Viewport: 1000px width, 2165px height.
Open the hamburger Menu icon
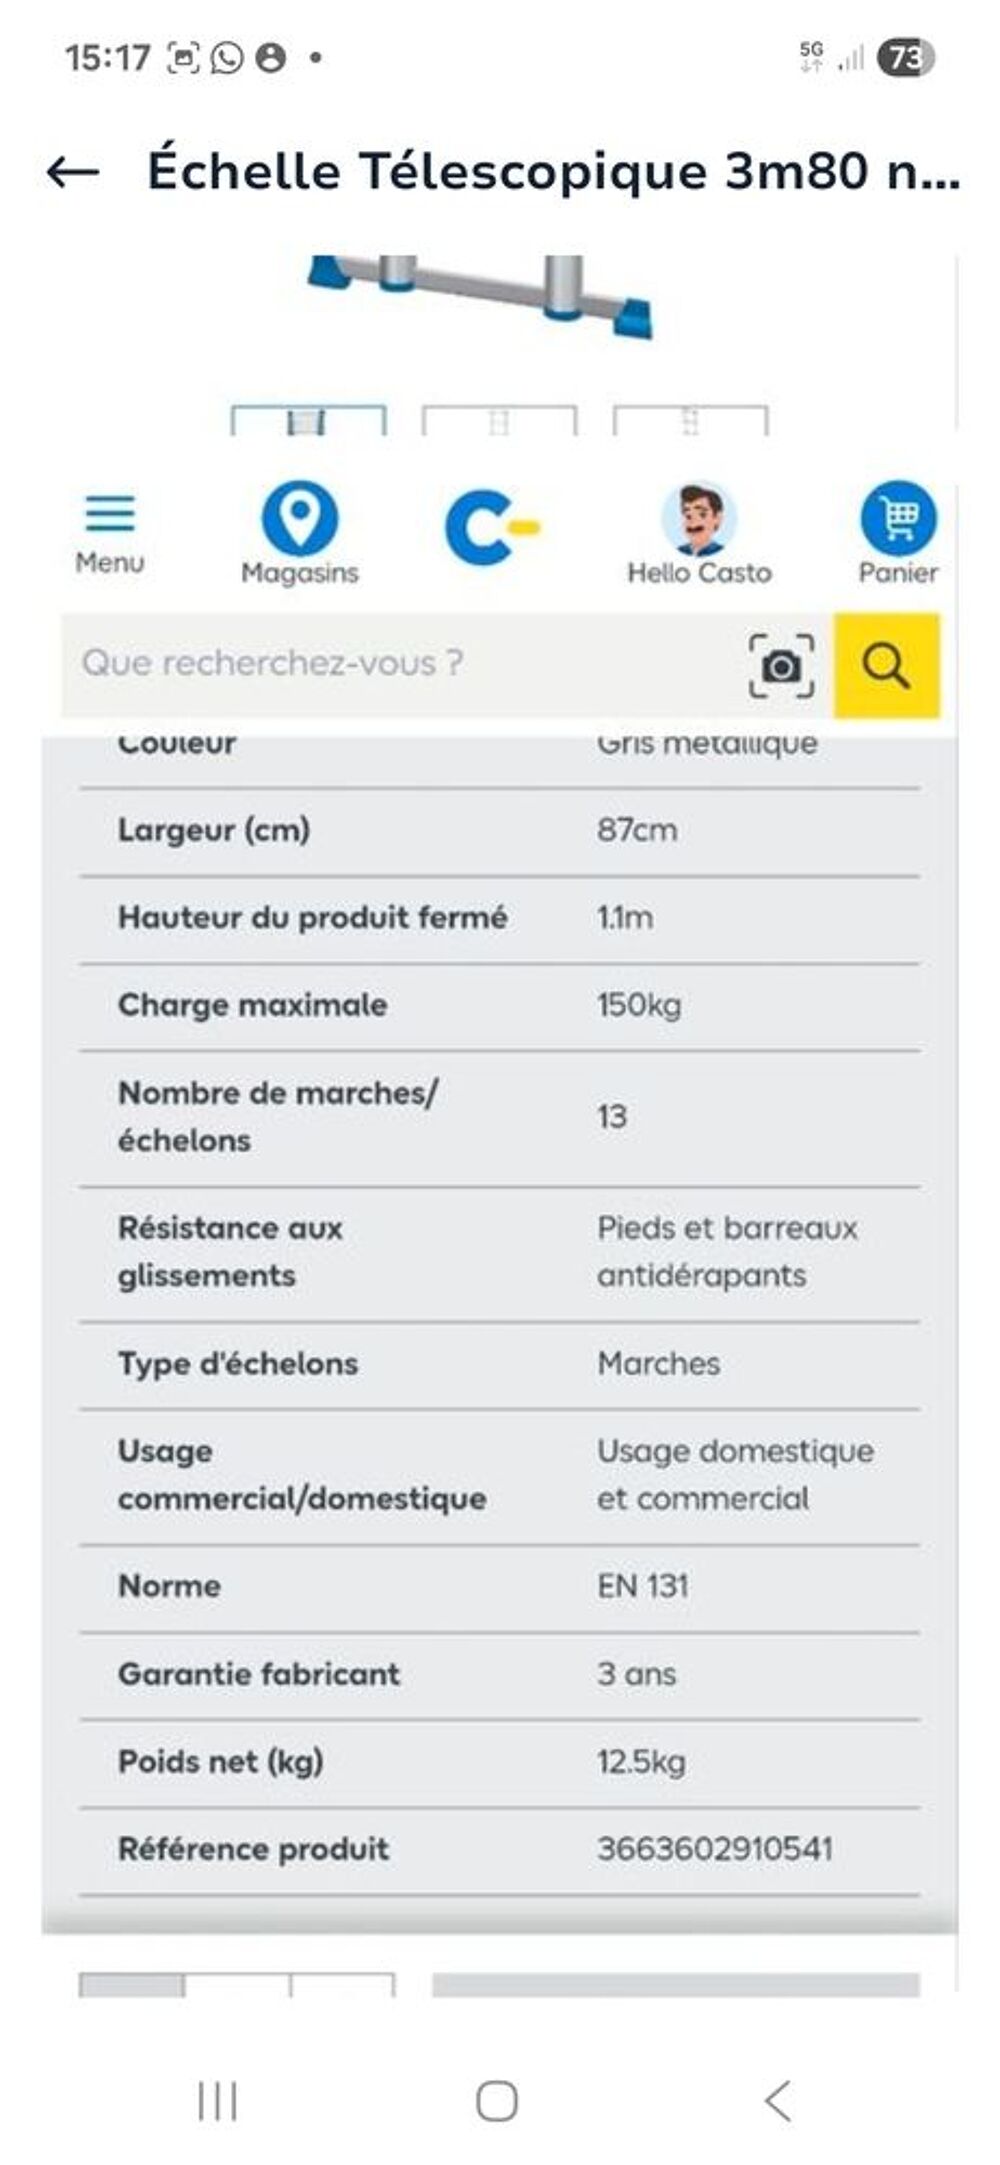pos(109,512)
